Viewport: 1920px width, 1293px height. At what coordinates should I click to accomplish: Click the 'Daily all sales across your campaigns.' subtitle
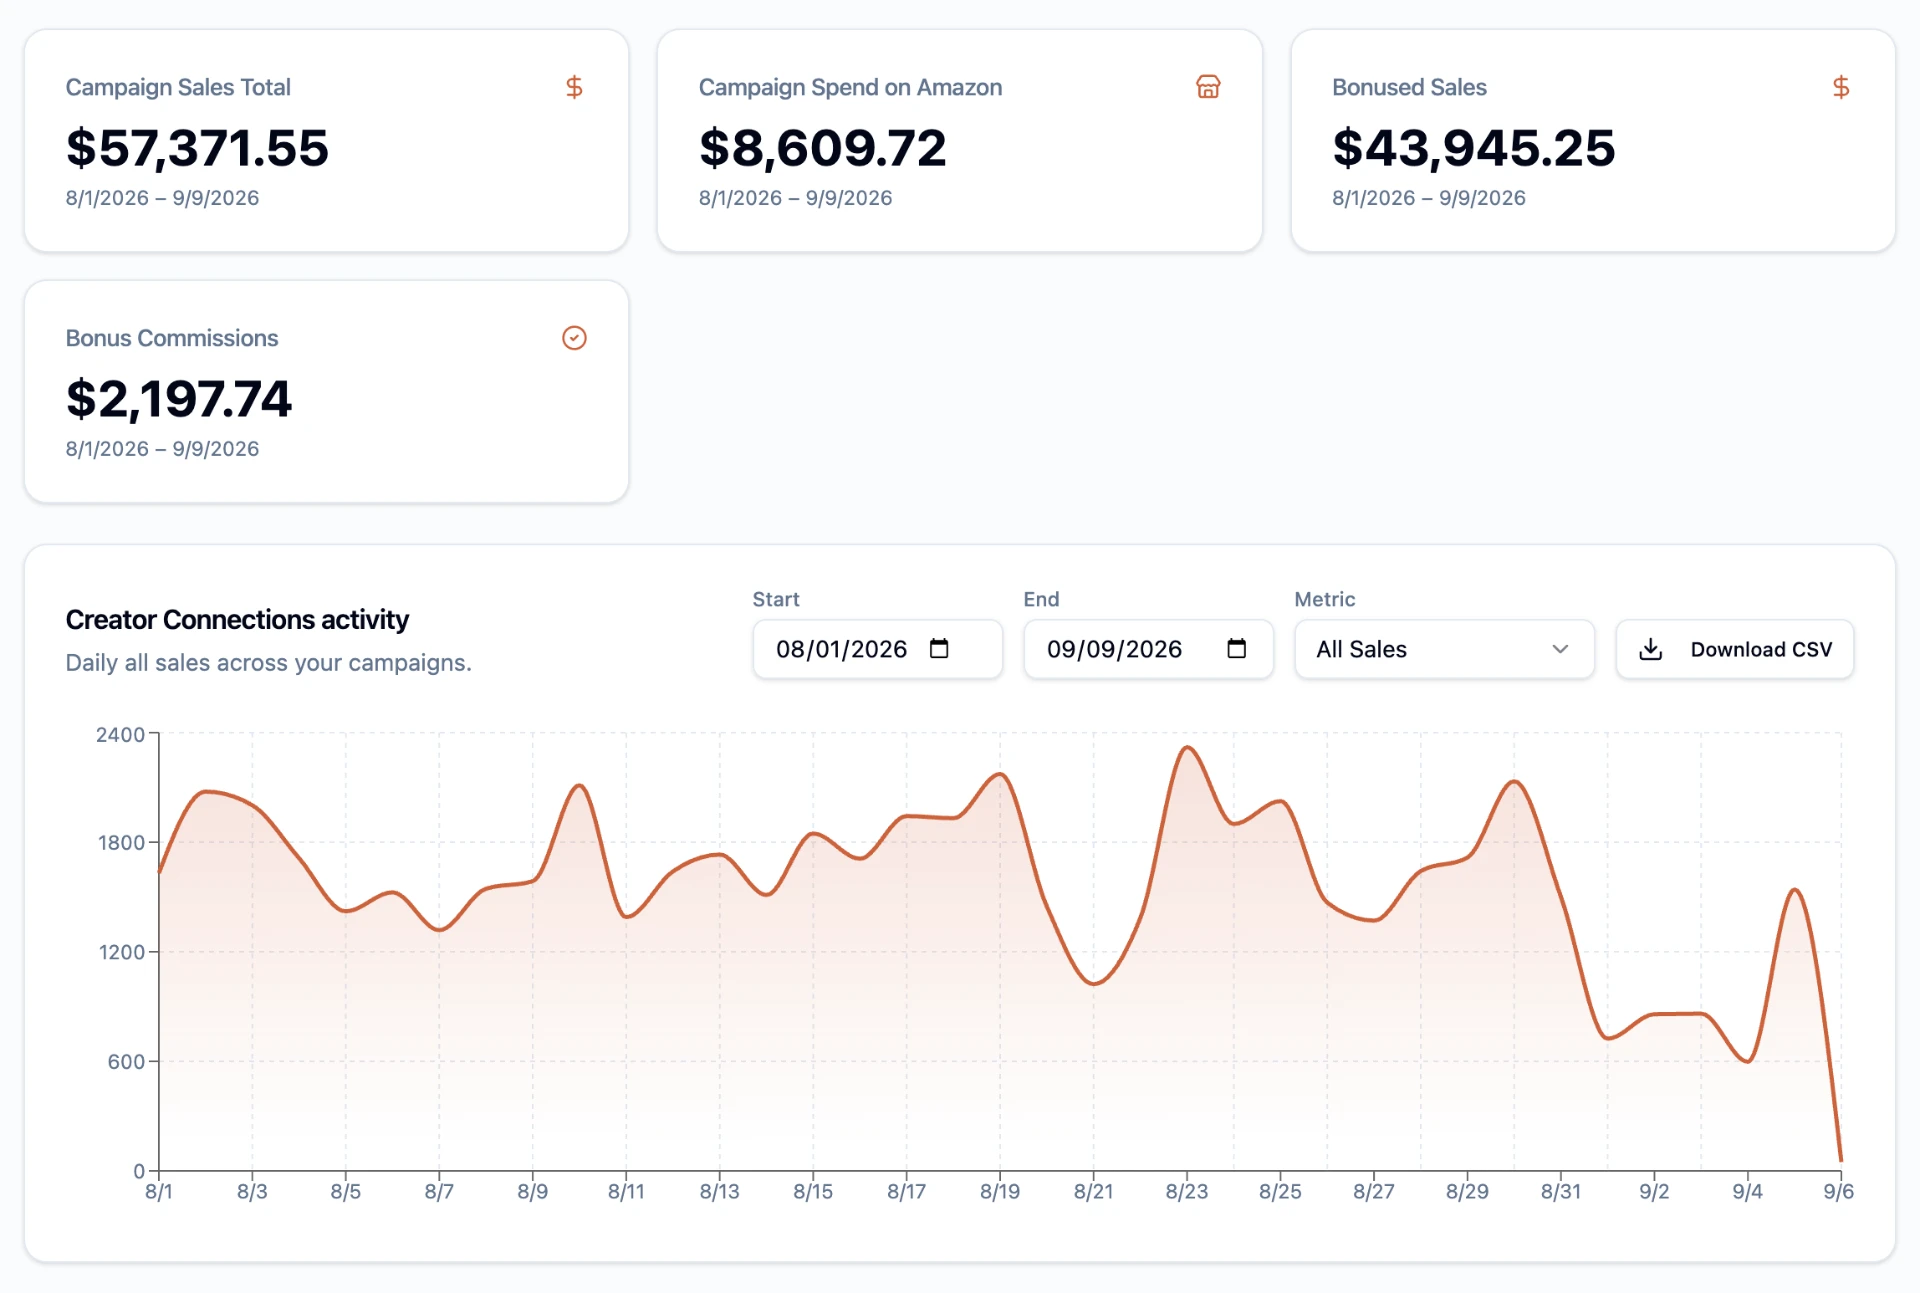(x=268, y=663)
